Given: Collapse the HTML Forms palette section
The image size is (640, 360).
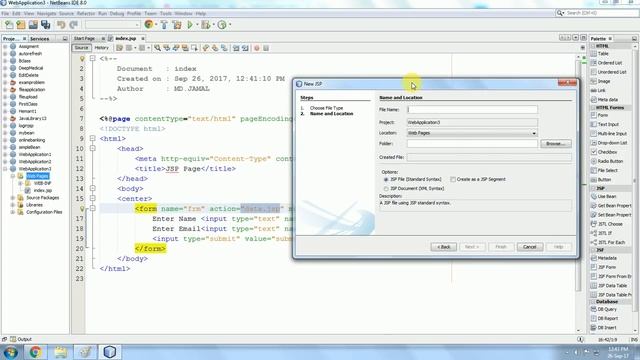Looking at the screenshot, I should coord(592,107).
